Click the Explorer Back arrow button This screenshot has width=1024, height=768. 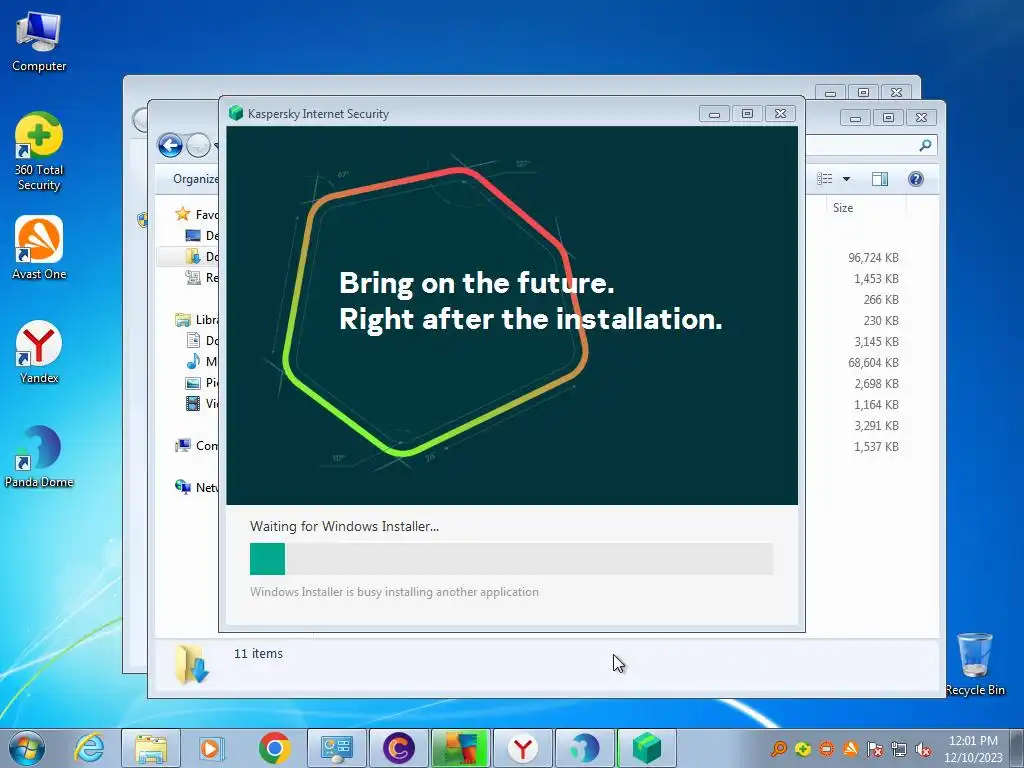point(170,145)
